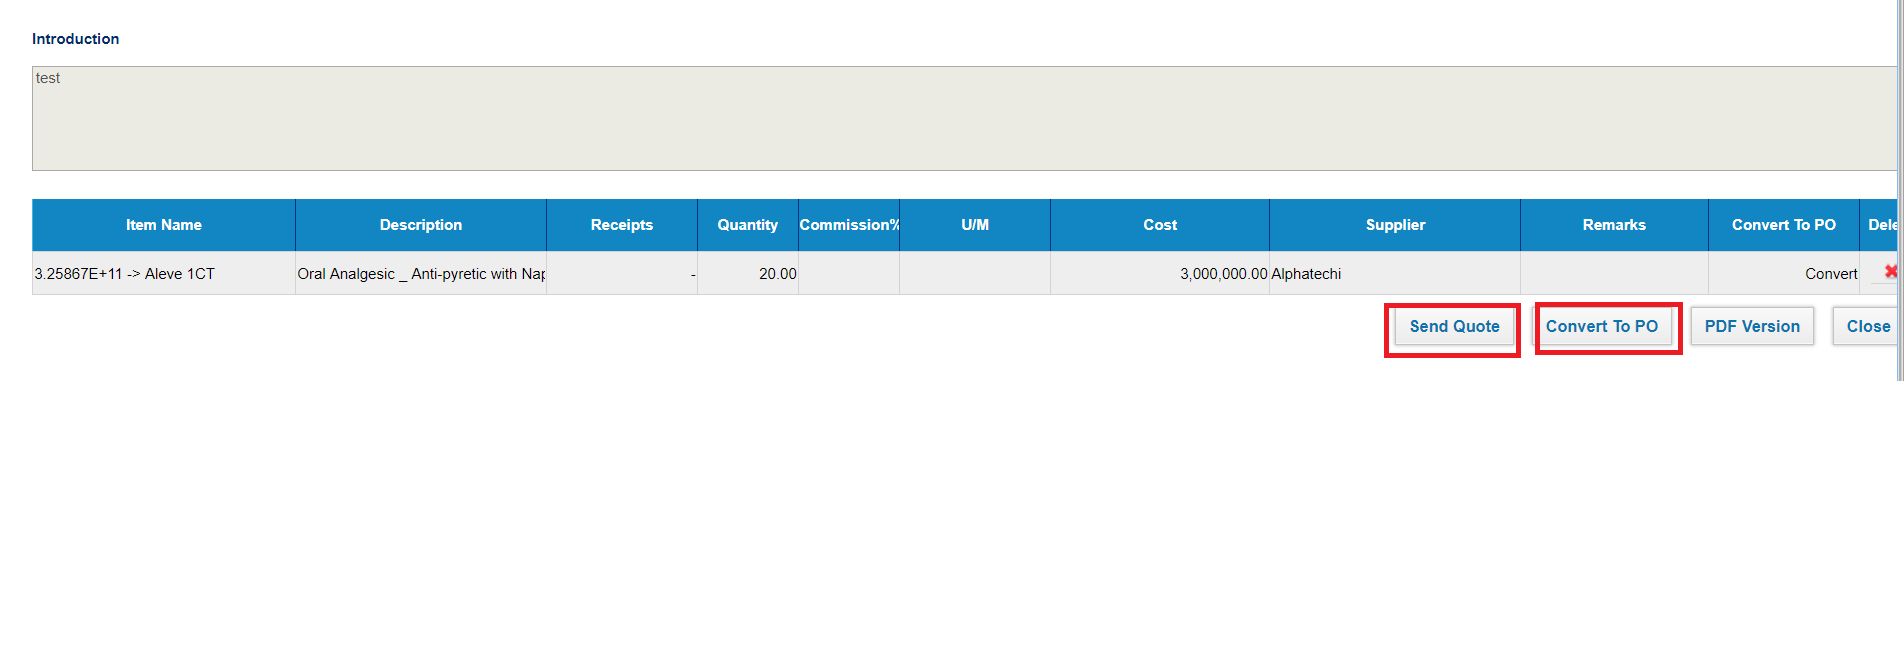Viewport: 1904px width, 648px height.
Task: Click the Quantity column header
Action: [x=748, y=225]
